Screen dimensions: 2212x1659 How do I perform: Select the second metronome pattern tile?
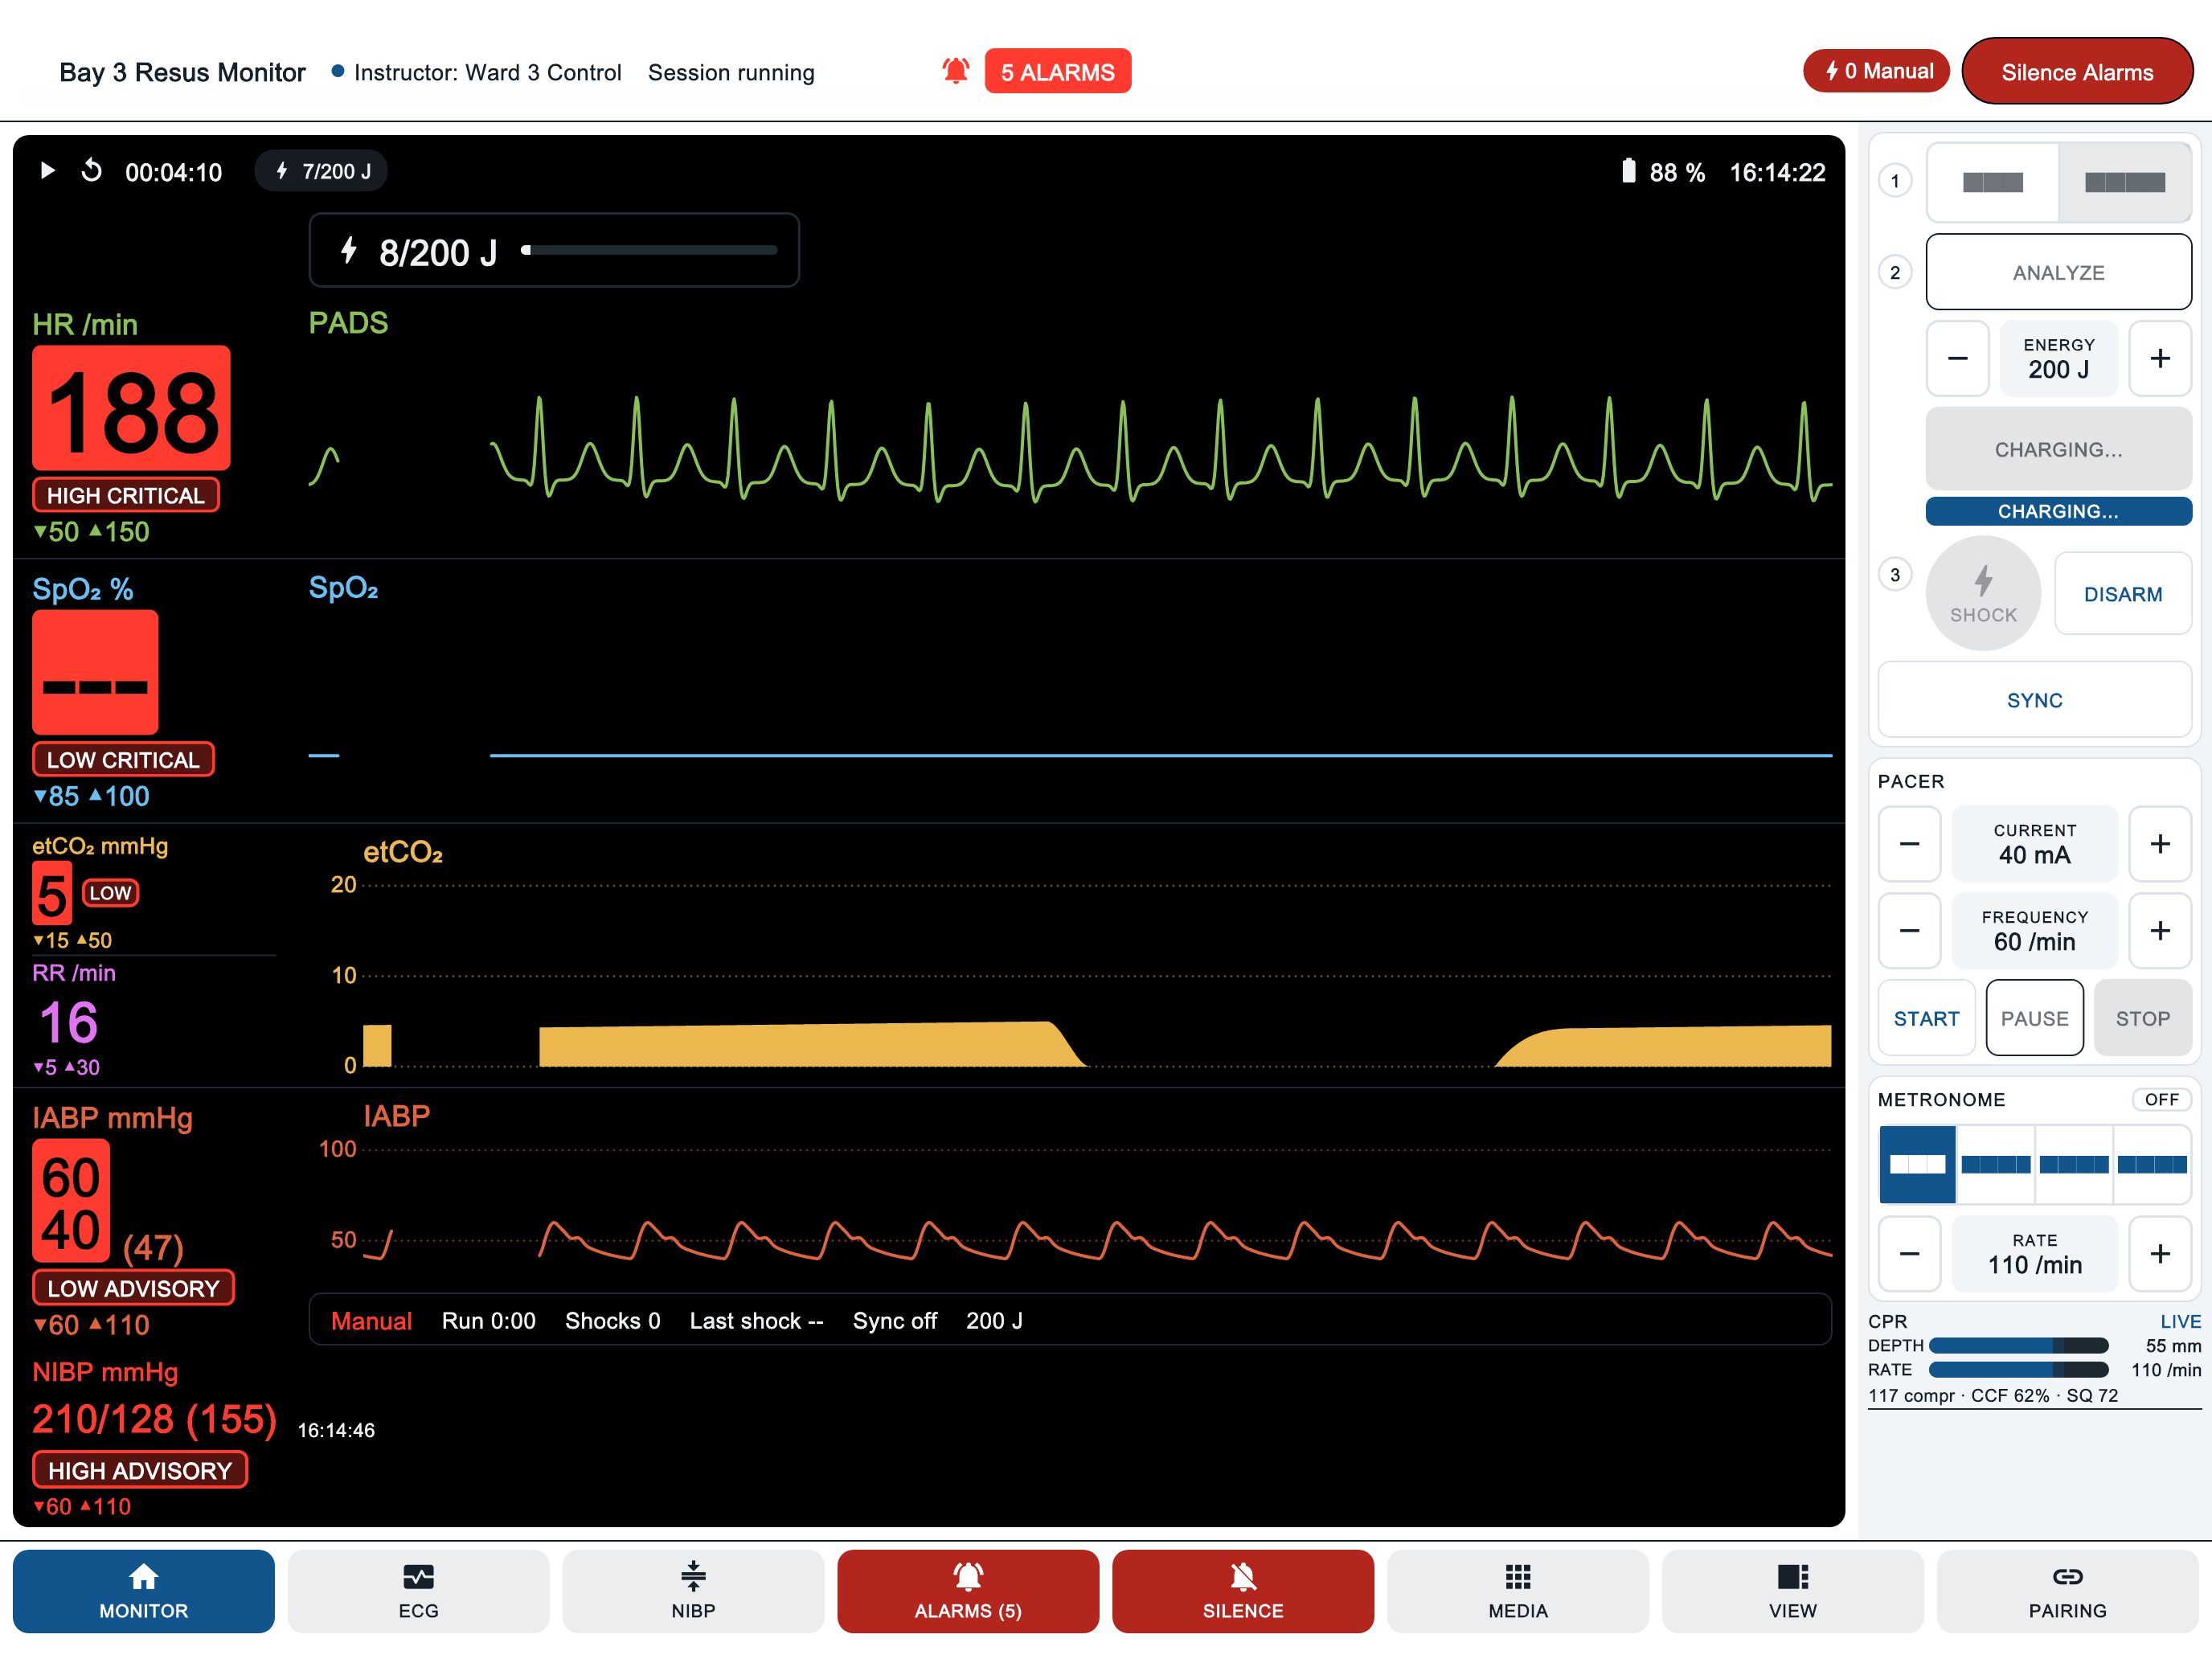pyautogui.click(x=1995, y=1164)
